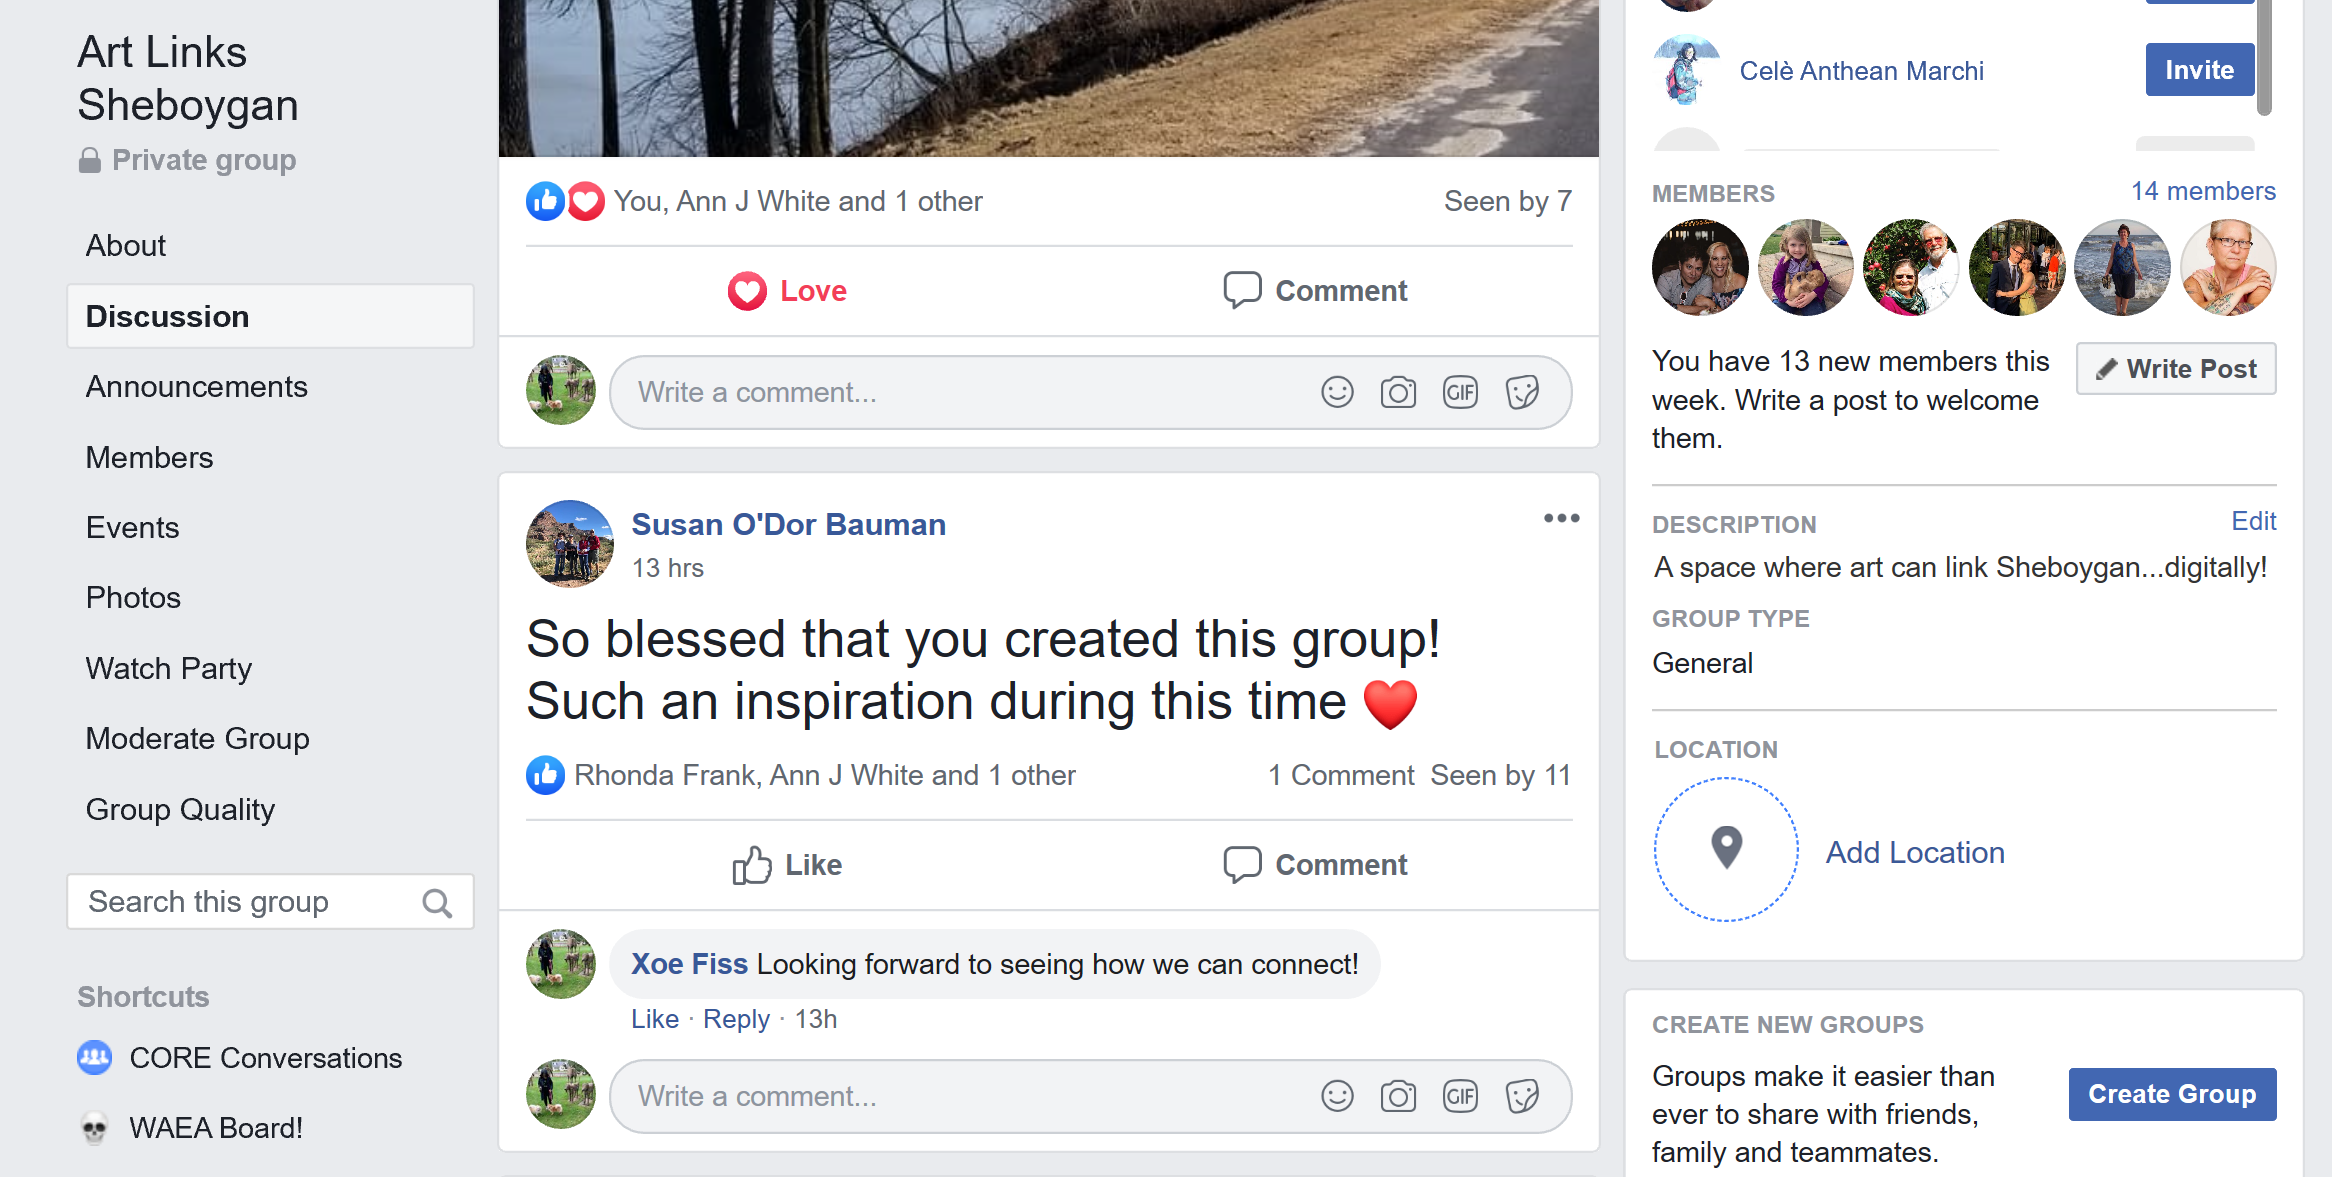
Task: Click the search magnifier in group search
Action: tap(437, 903)
